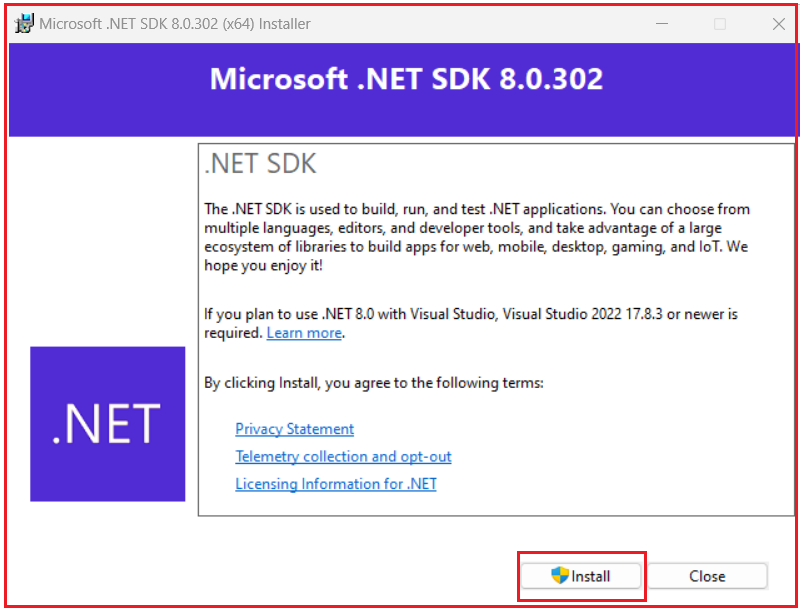Open the Privacy Statement link
This screenshot has width=800, height=608.
294,429
